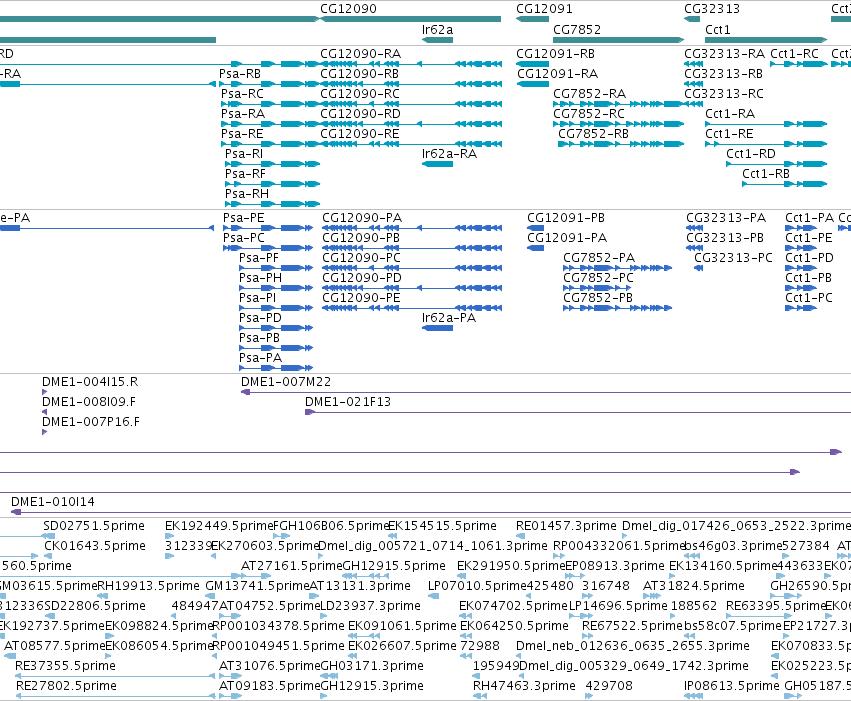This screenshot has width=851, height=701.
Task: Click protein label CG12090-PA
Action: pos(362,218)
